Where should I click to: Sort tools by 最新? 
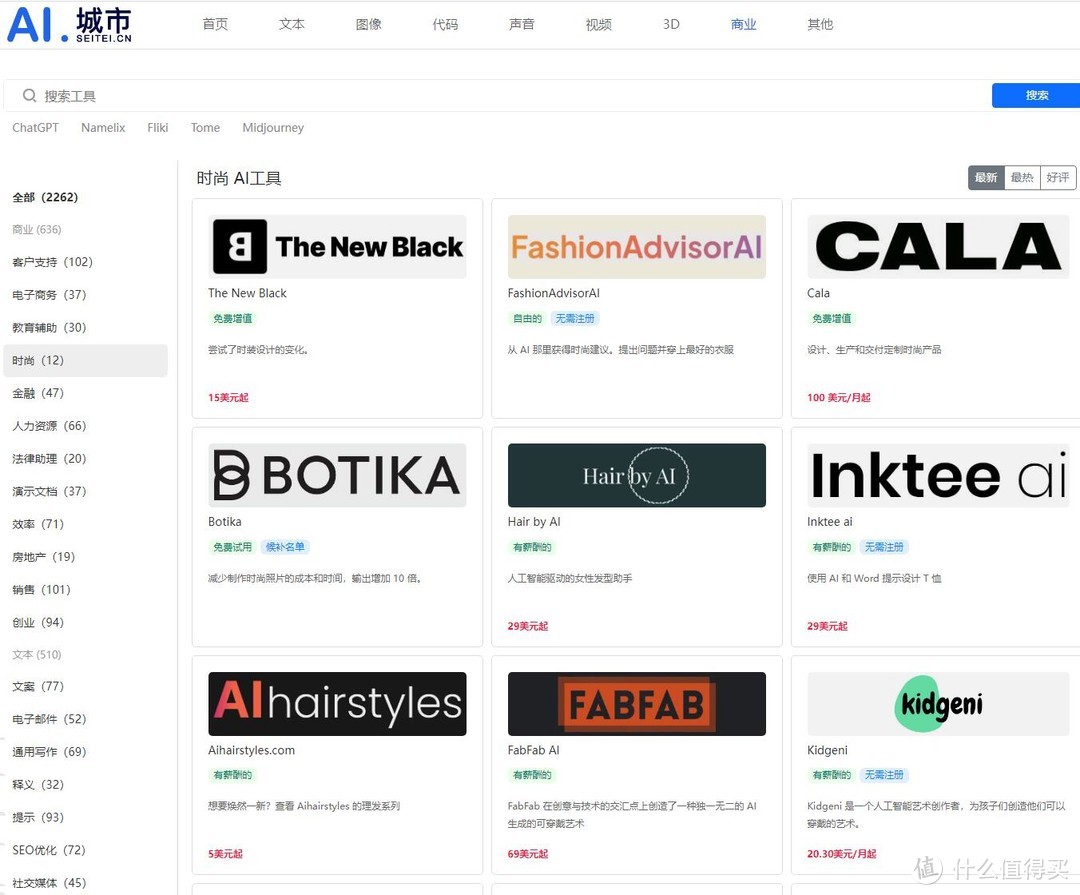point(986,178)
